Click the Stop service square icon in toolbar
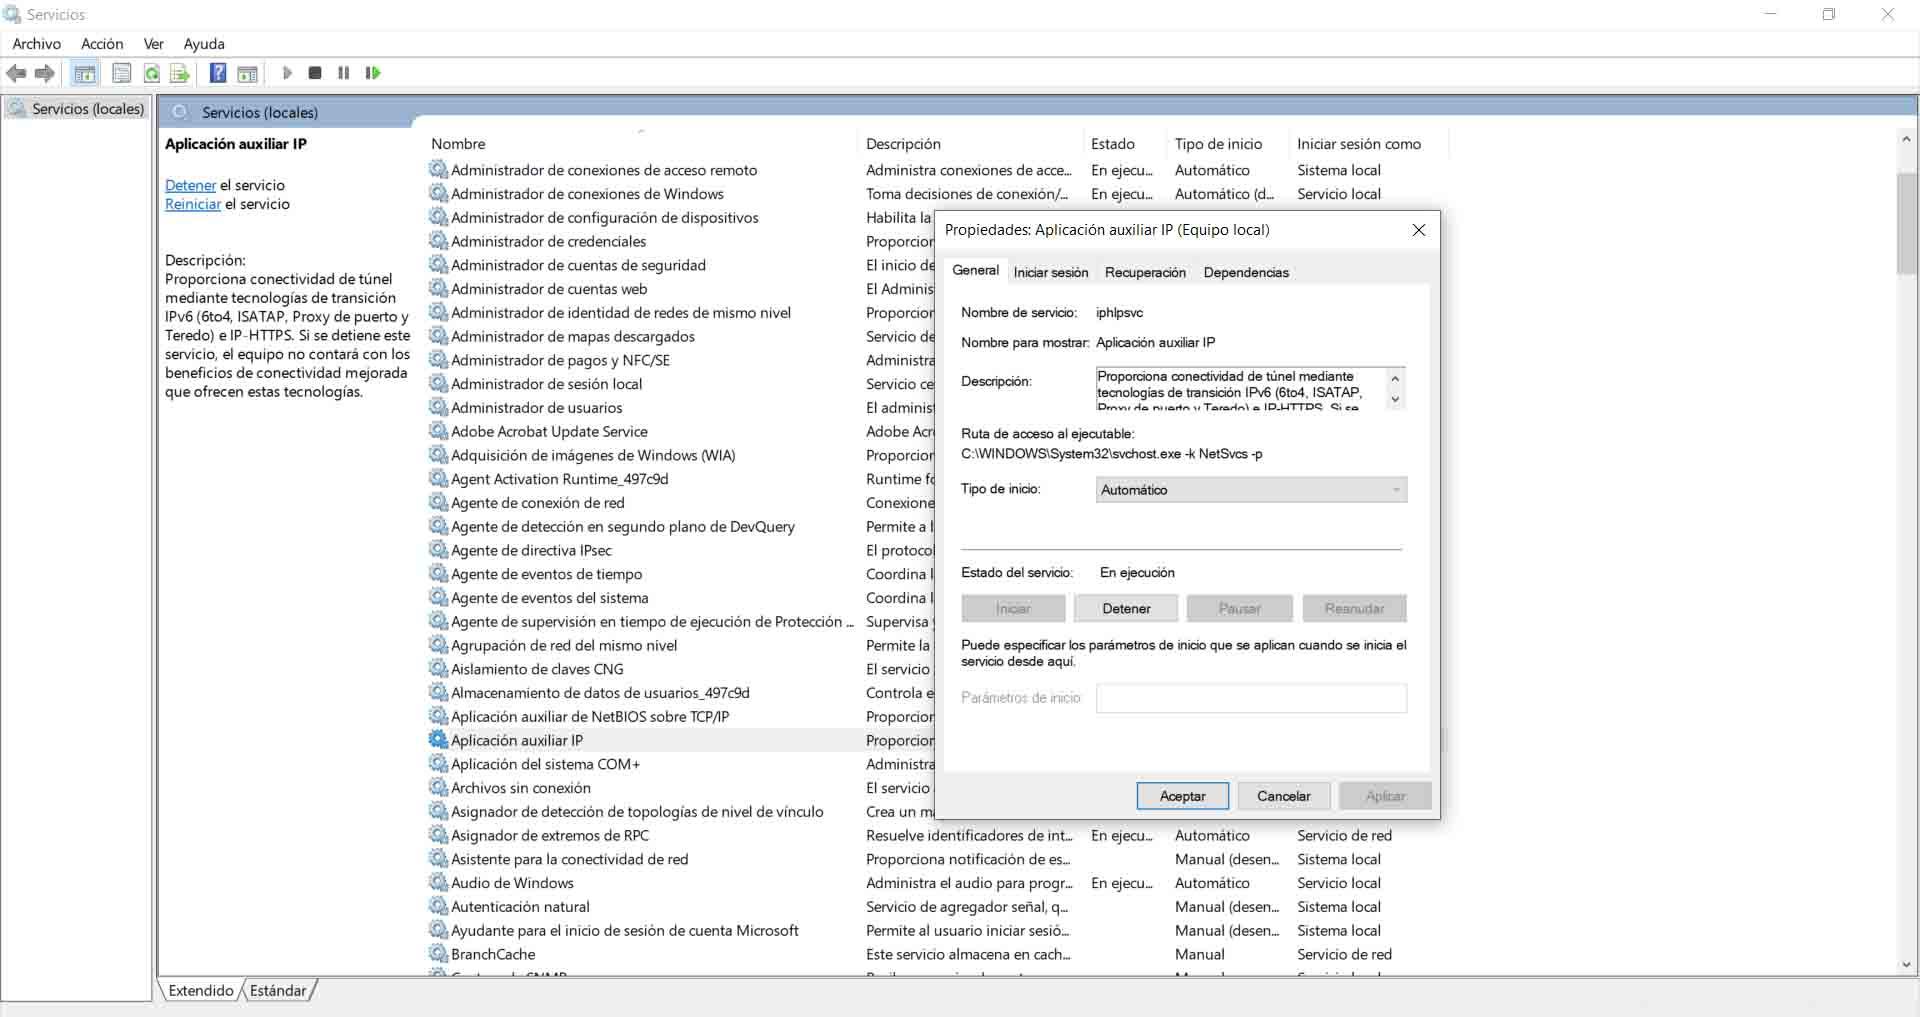This screenshot has height=1017, width=1920. pos(315,73)
